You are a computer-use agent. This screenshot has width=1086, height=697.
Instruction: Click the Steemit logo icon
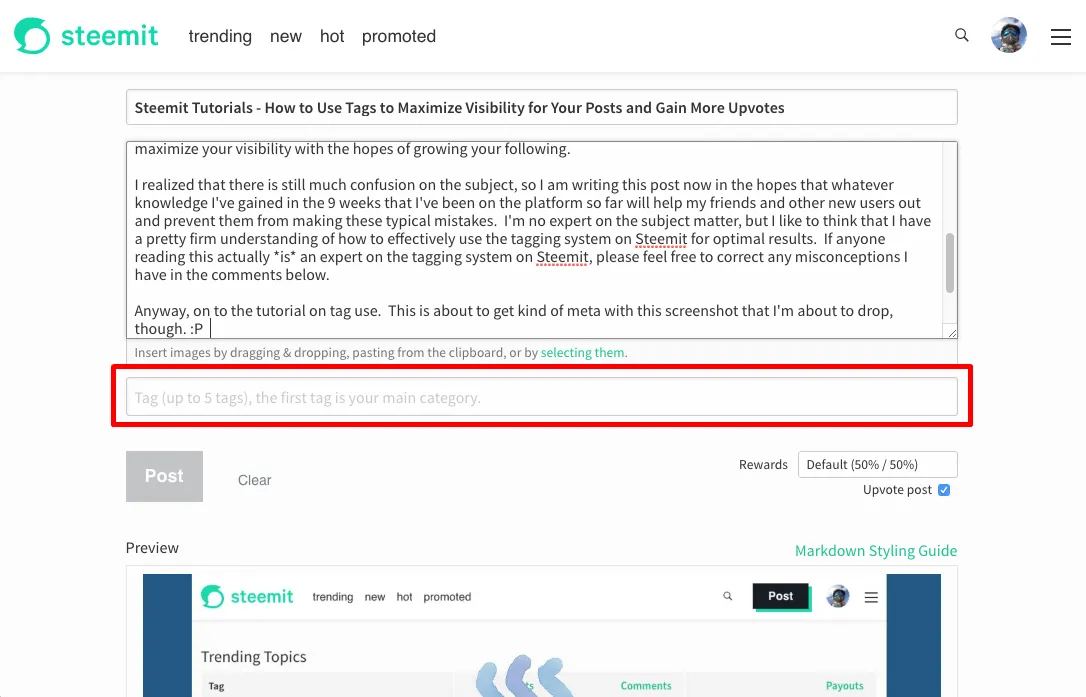point(32,36)
